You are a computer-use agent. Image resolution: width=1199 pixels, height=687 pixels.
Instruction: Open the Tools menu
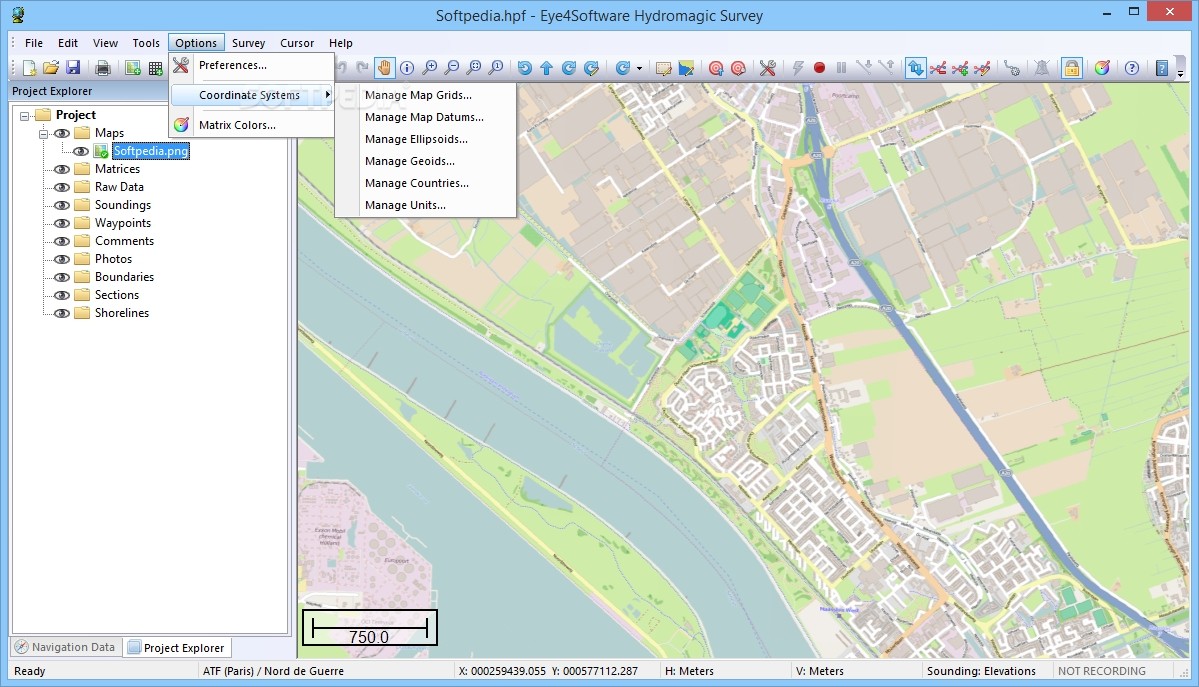pos(146,43)
